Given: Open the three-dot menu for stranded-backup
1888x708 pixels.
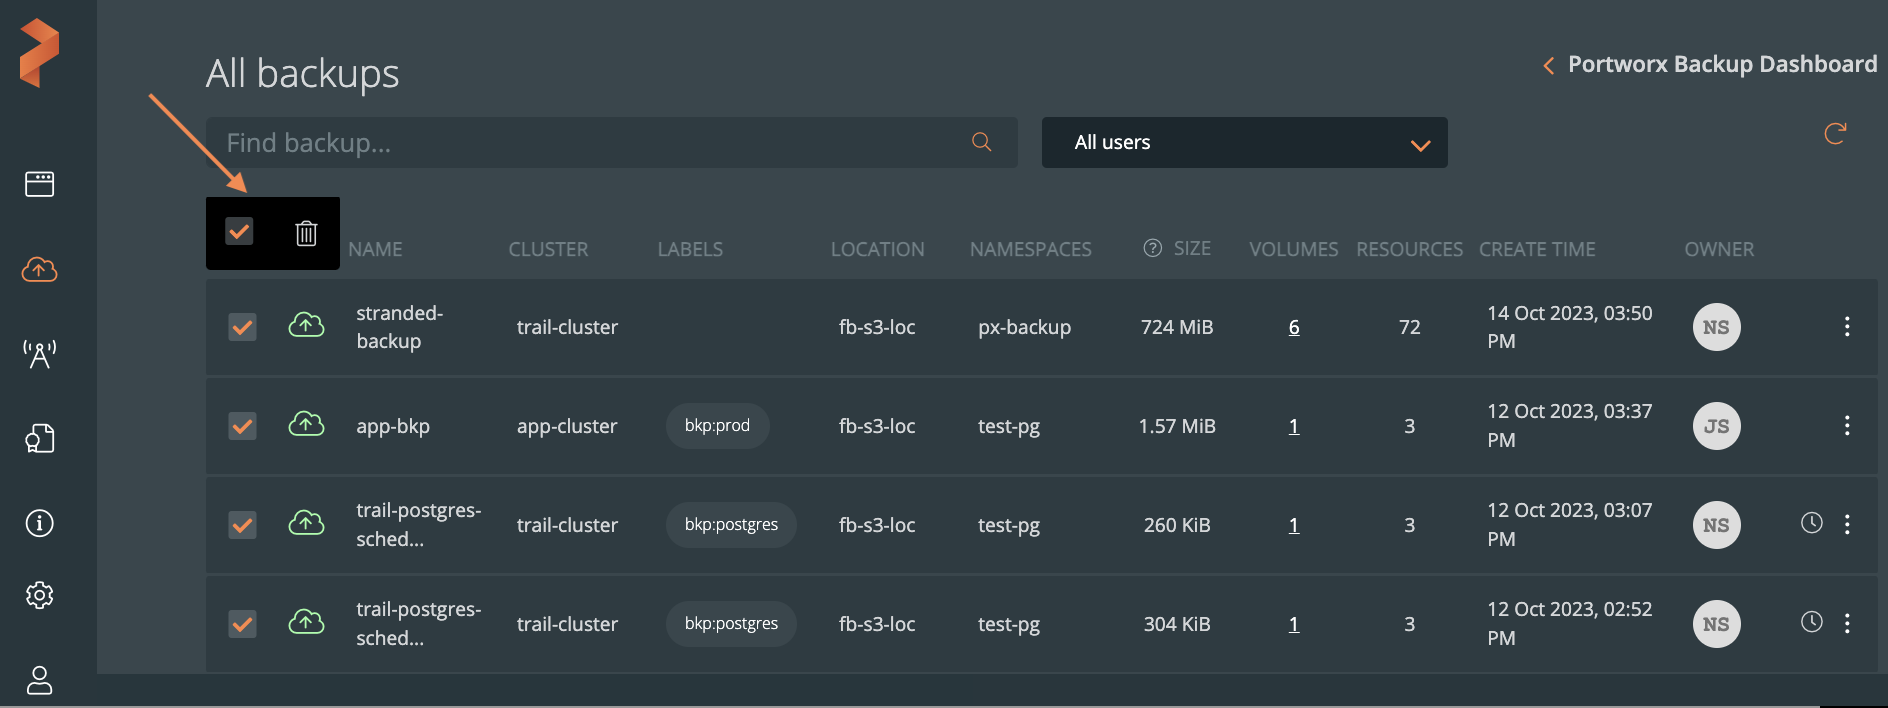Looking at the screenshot, I should coord(1846,327).
